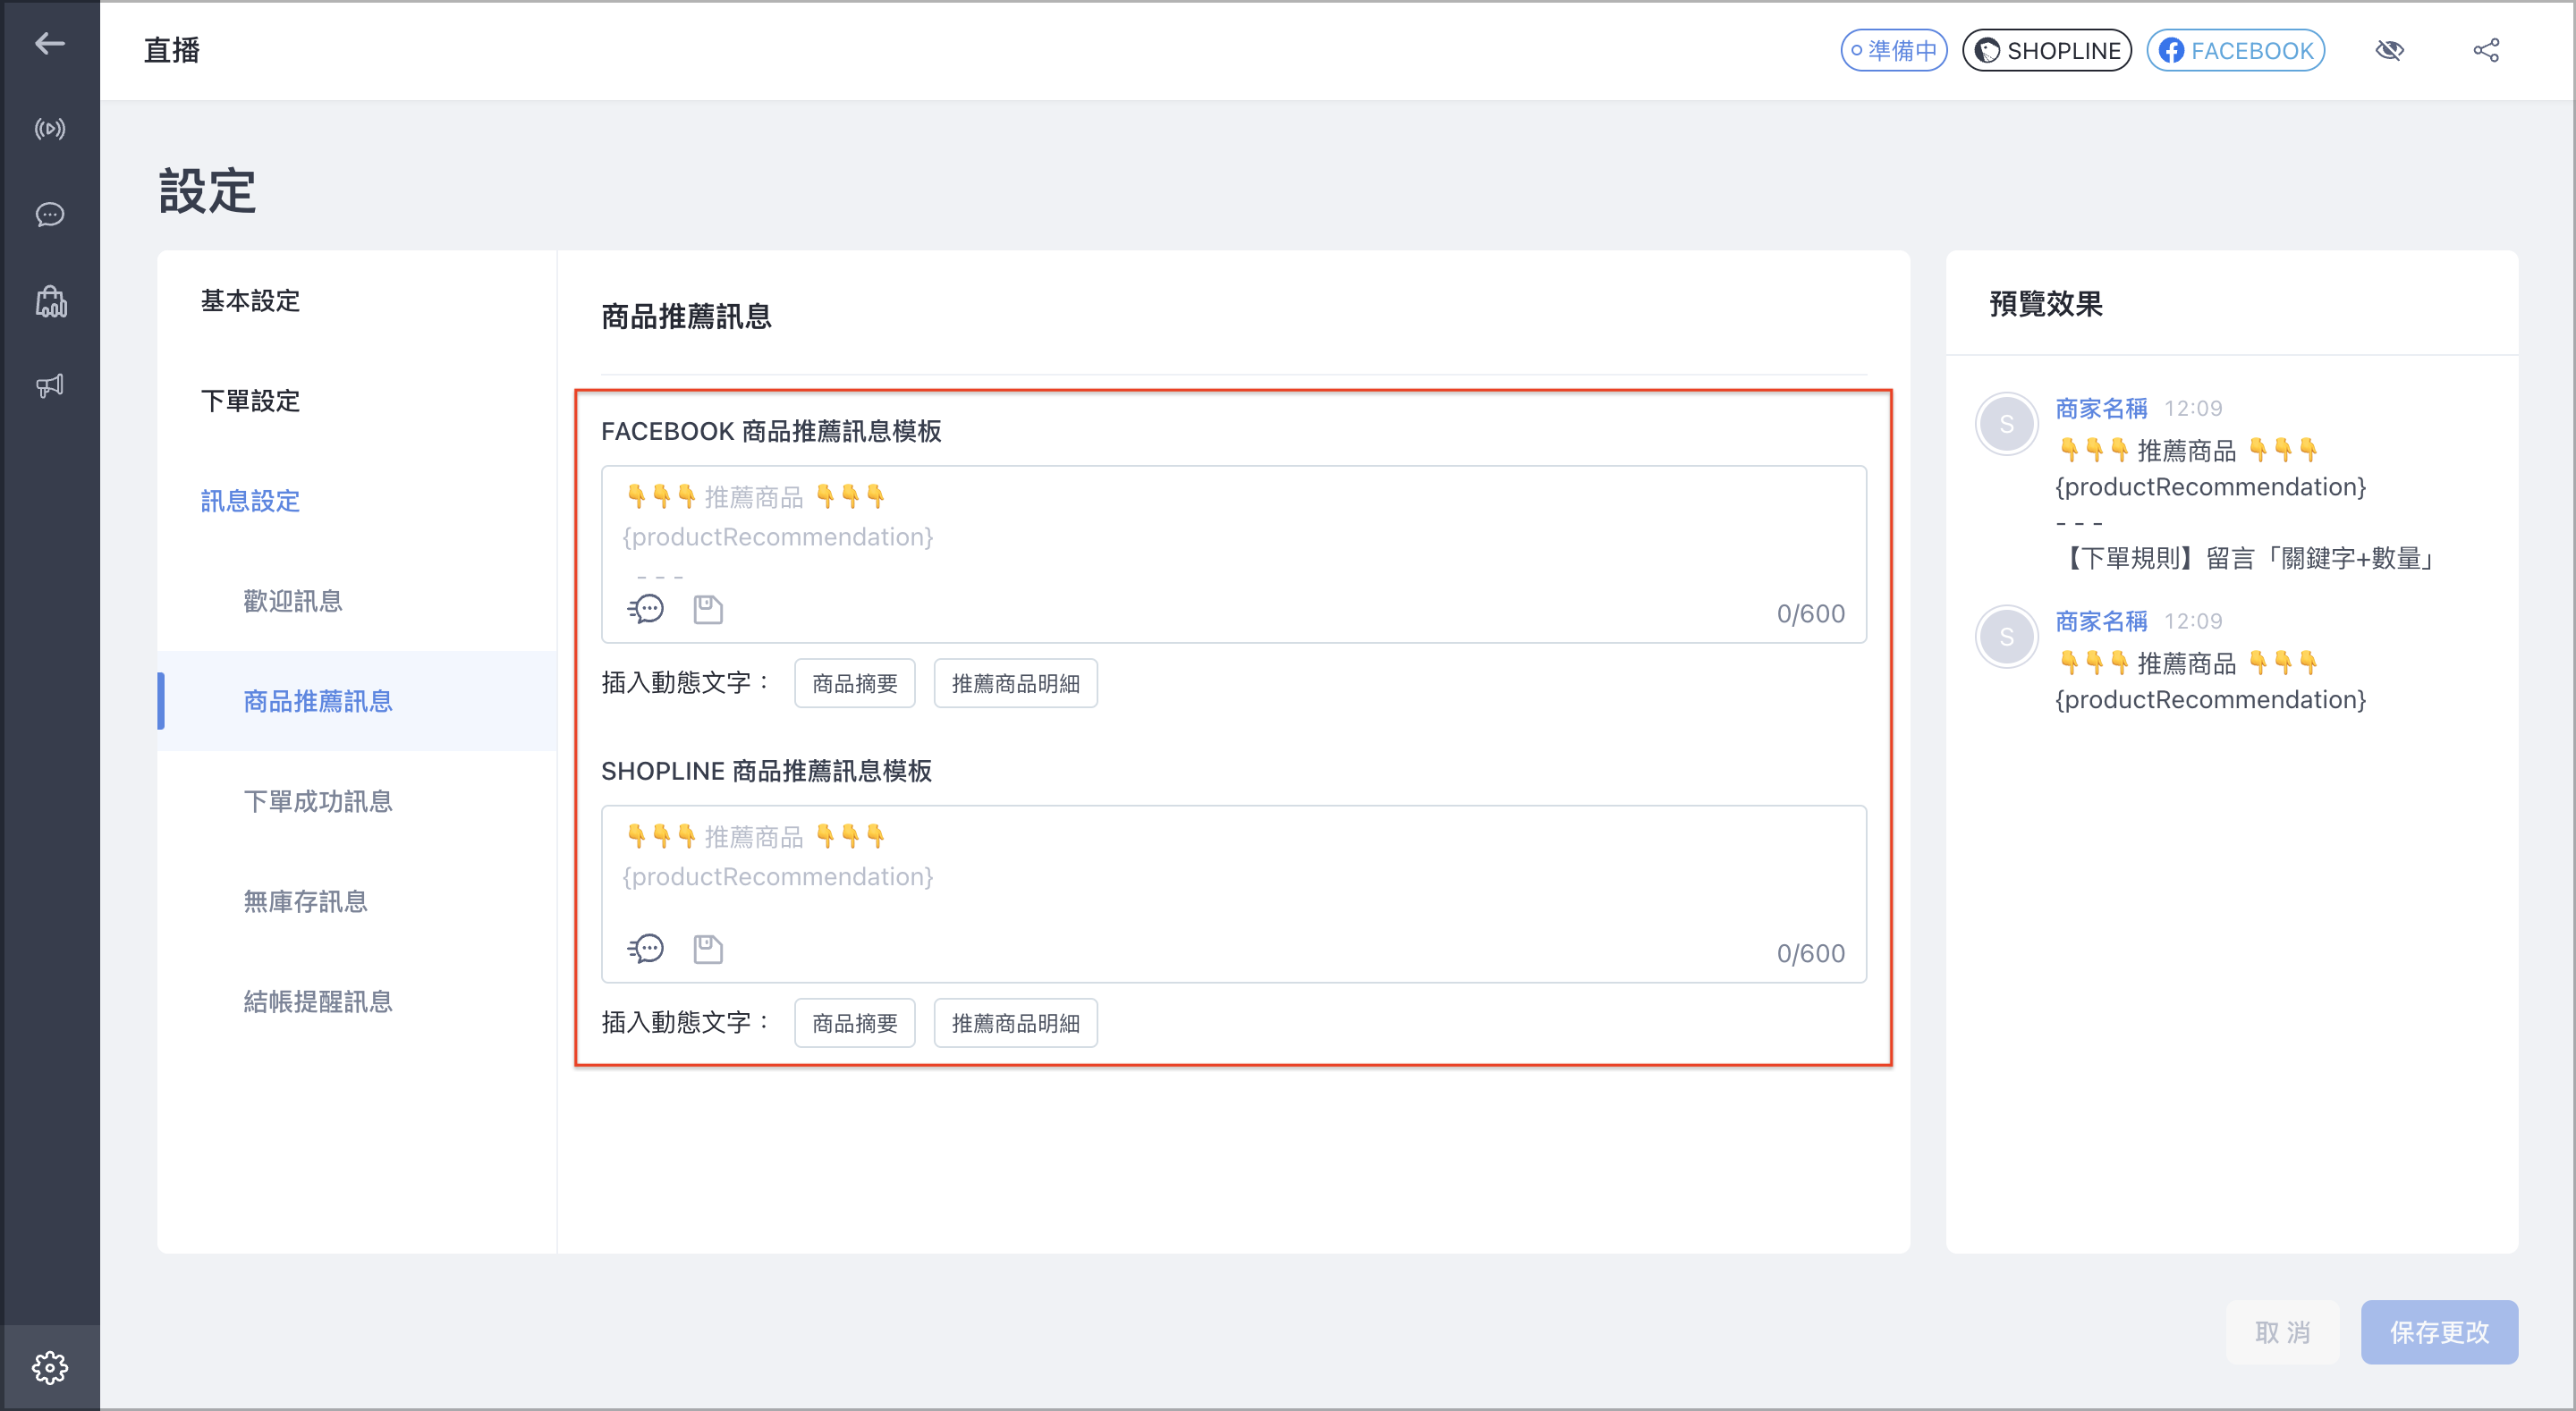Click the 預覽效果 panel heading
Viewport: 2576px width, 1411px height.
[x=2045, y=303]
